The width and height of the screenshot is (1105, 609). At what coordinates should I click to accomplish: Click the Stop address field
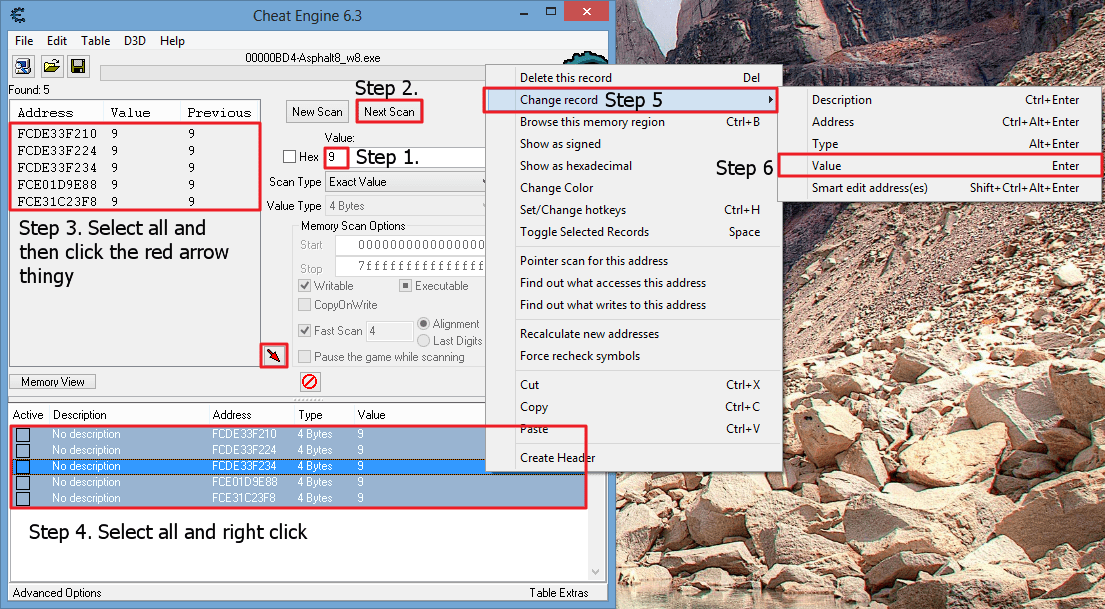click(x=412, y=266)
